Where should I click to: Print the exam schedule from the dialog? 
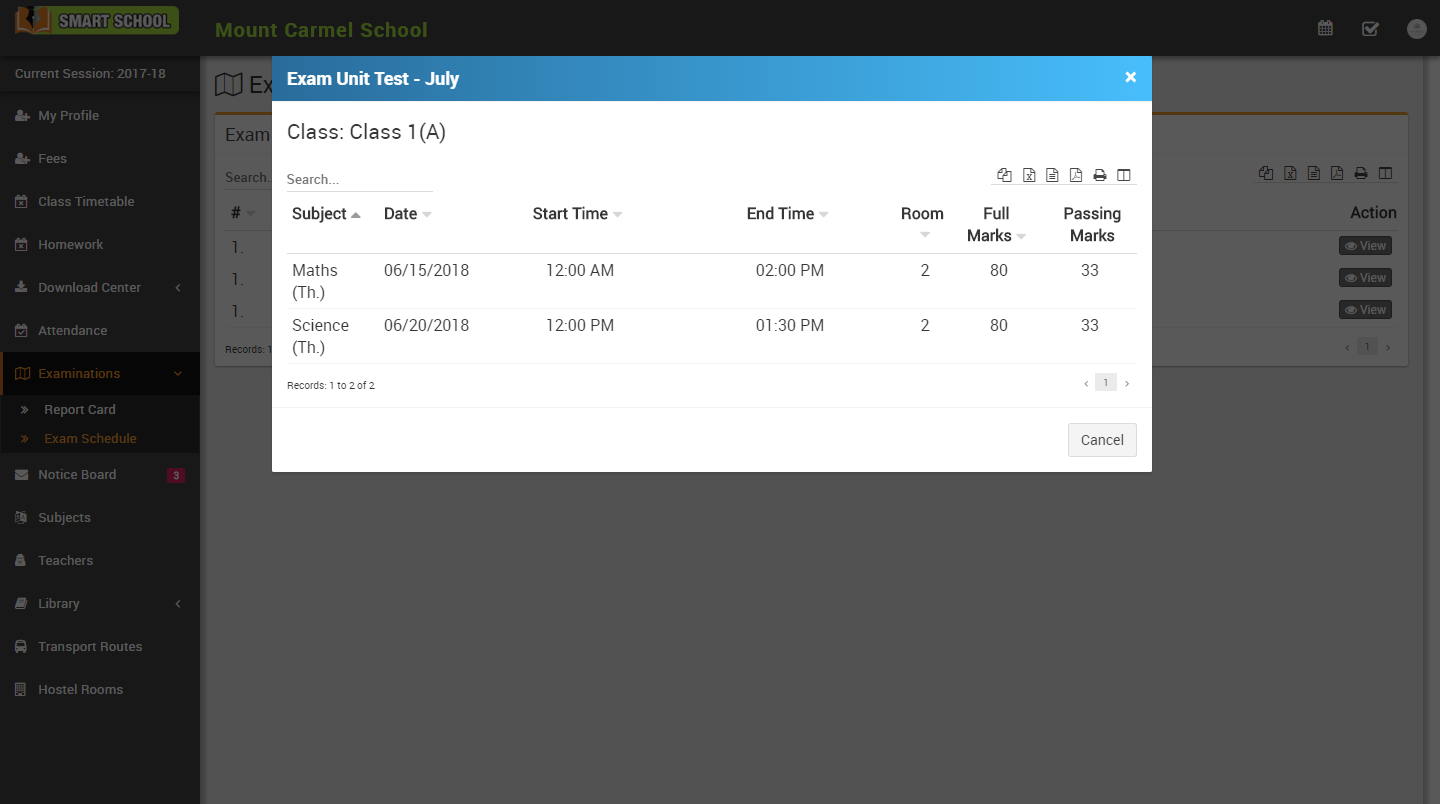coord(1100,175)
